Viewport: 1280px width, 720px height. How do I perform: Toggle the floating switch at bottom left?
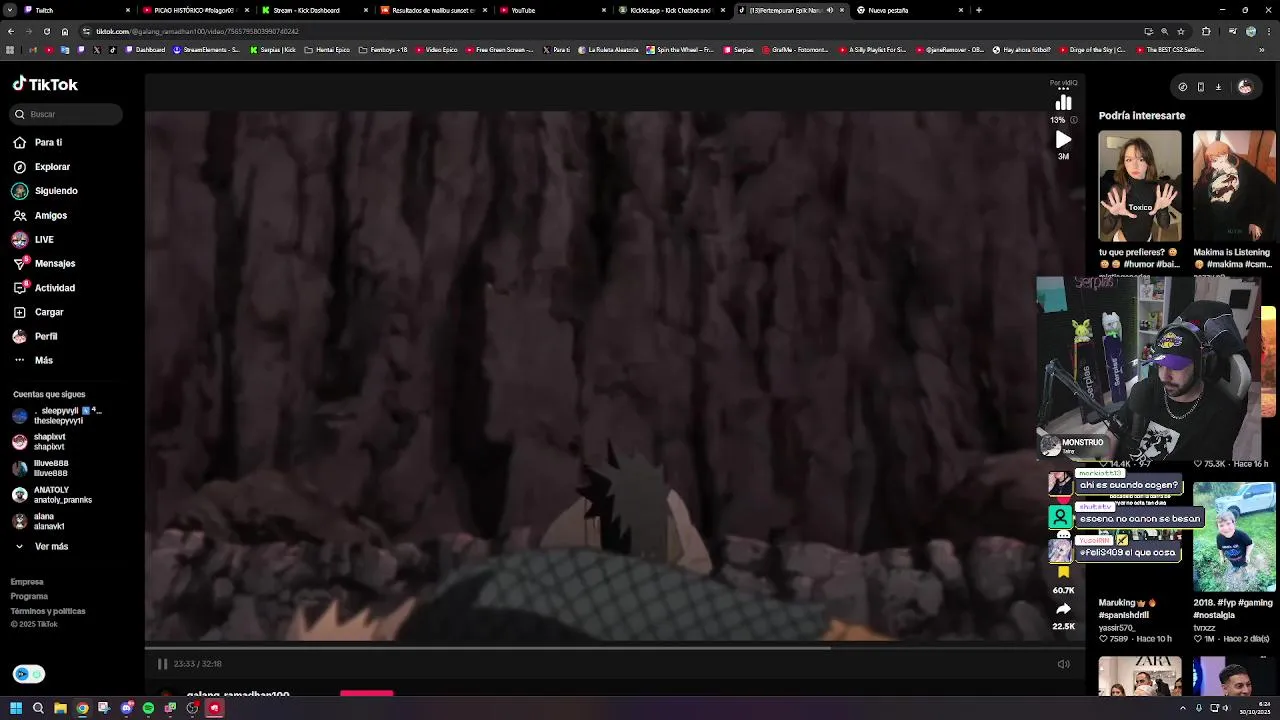(x=29, y=674)
